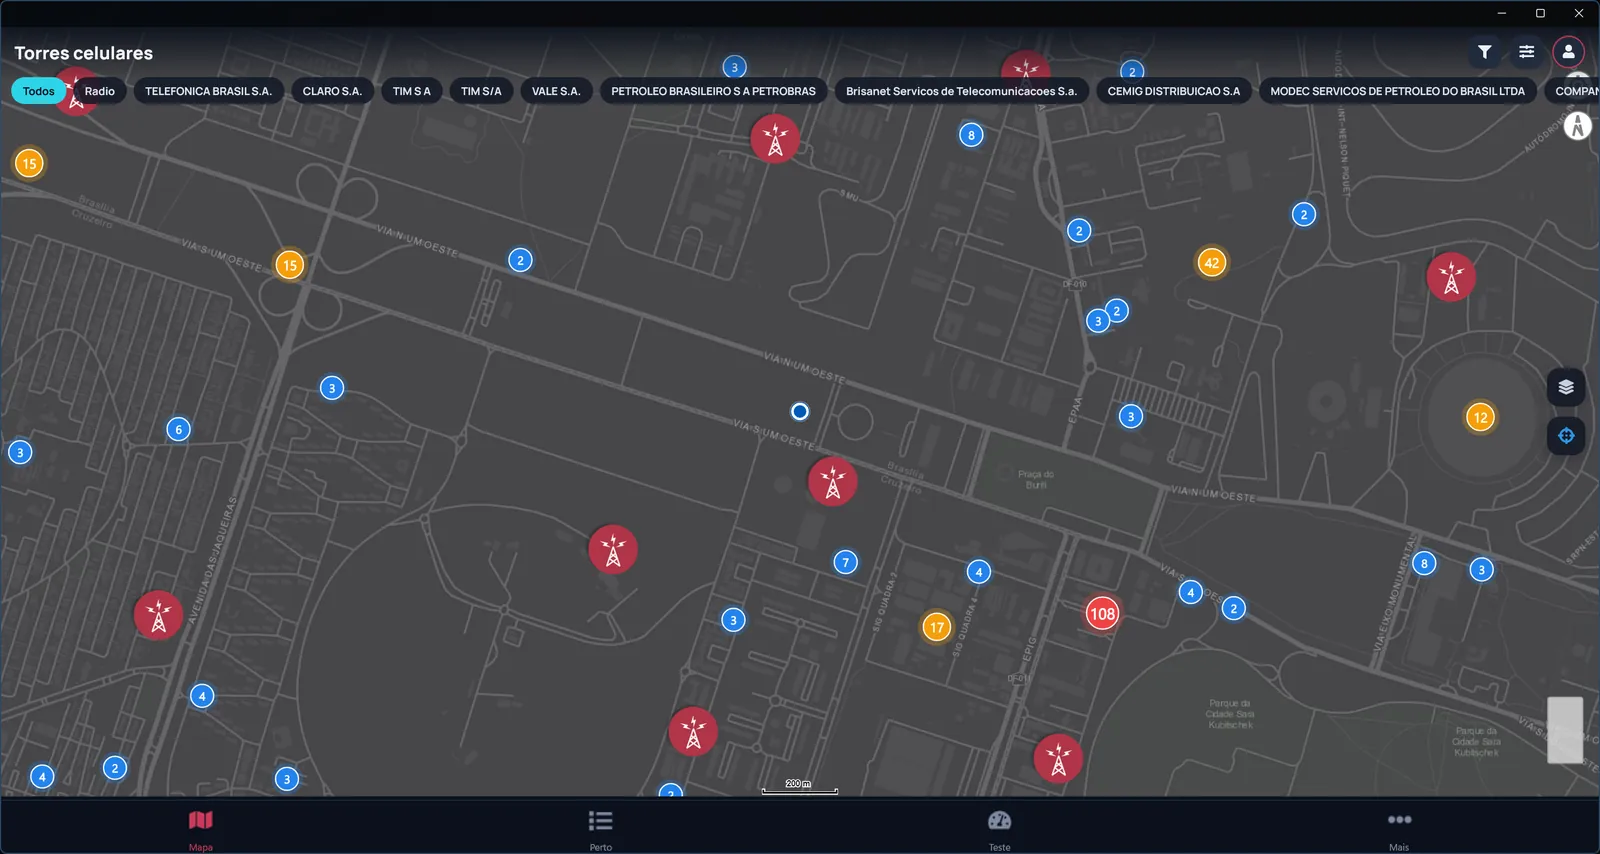Viewport: 1600px width, 854px height.
Task: Open the red 108 tower cluster
Action: (x=1102, y=614)
